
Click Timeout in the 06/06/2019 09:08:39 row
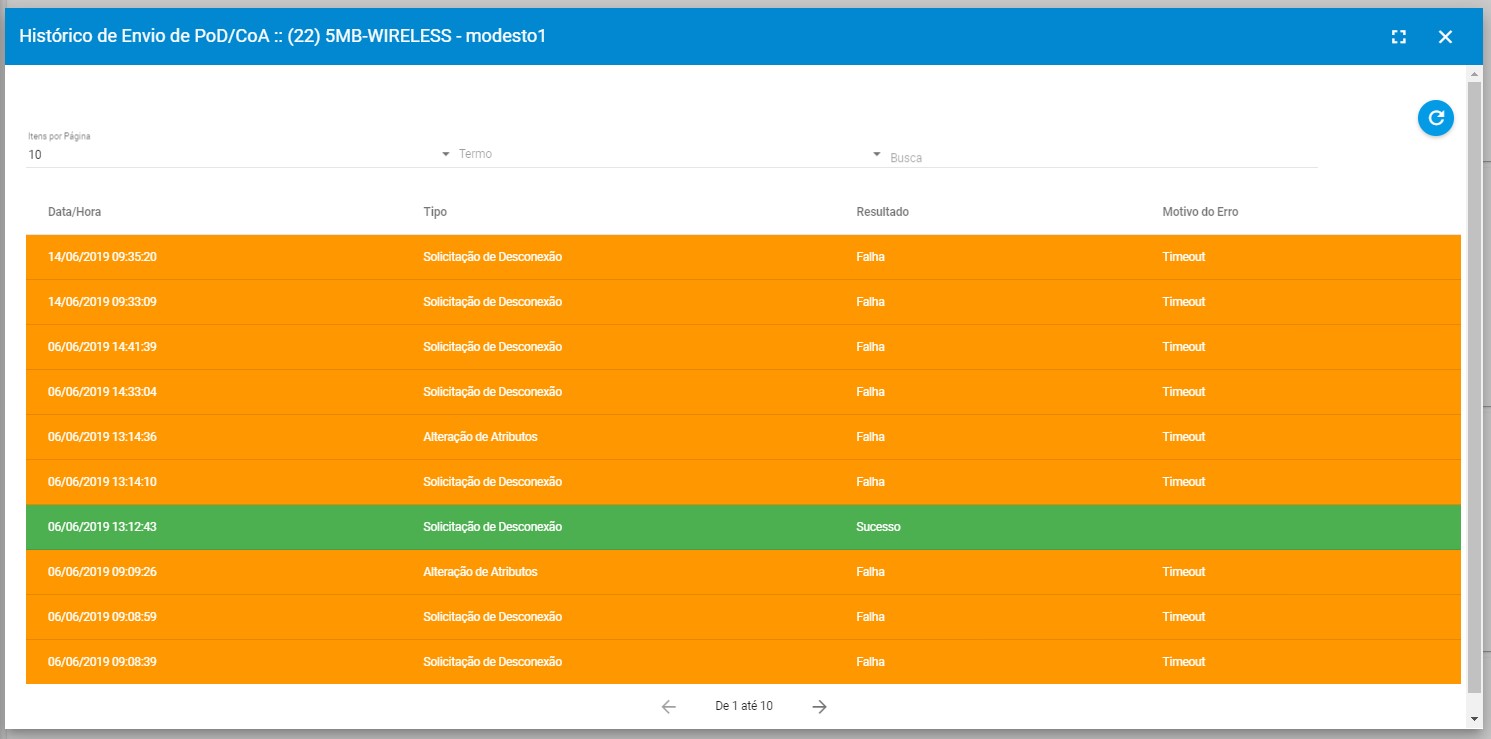(x=1183, y=662)
